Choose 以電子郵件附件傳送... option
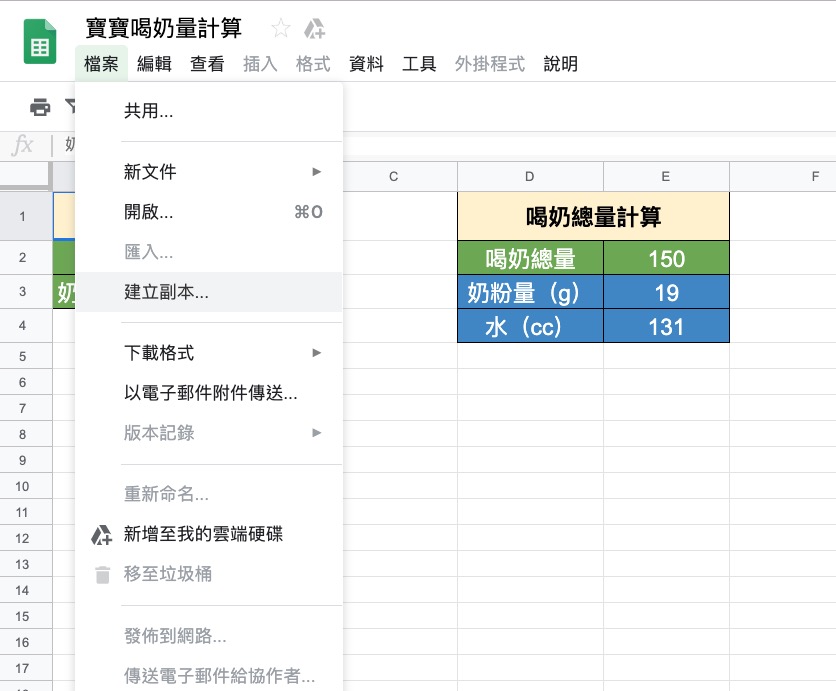This screenshot has height=691, width=836. (210, 393)
